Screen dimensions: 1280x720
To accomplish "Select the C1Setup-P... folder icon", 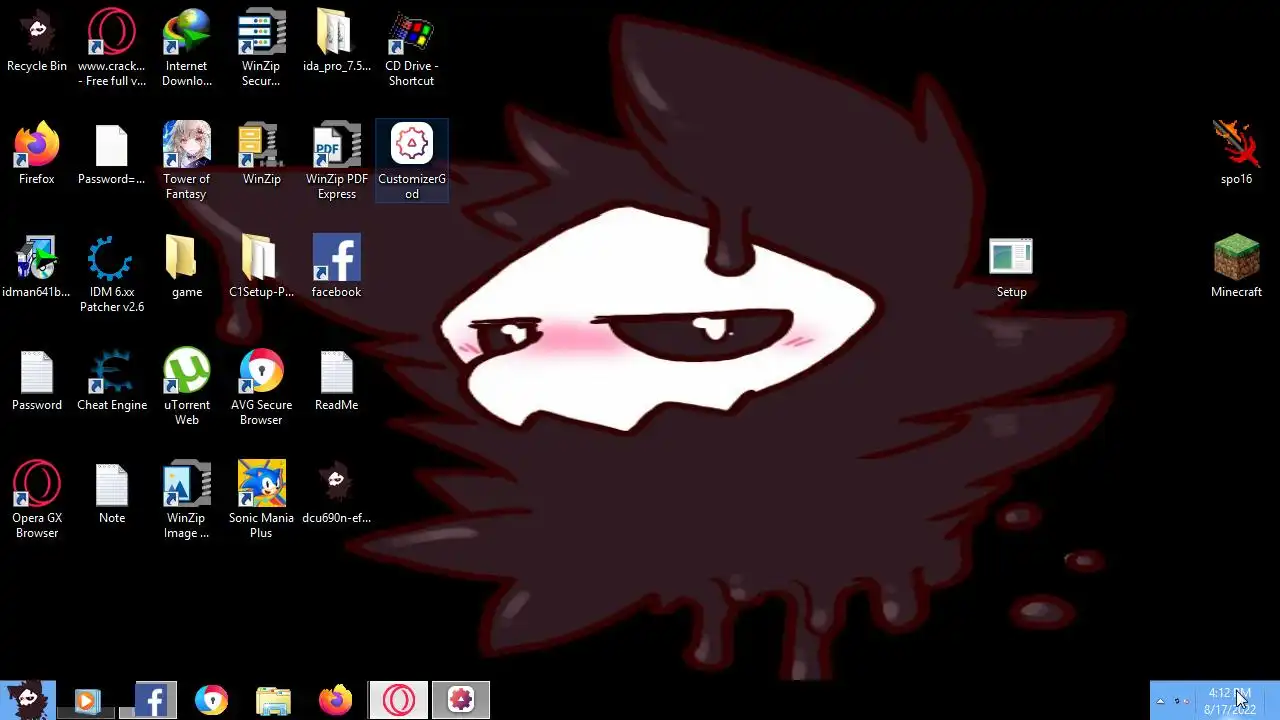I will [x=261, y=267].
